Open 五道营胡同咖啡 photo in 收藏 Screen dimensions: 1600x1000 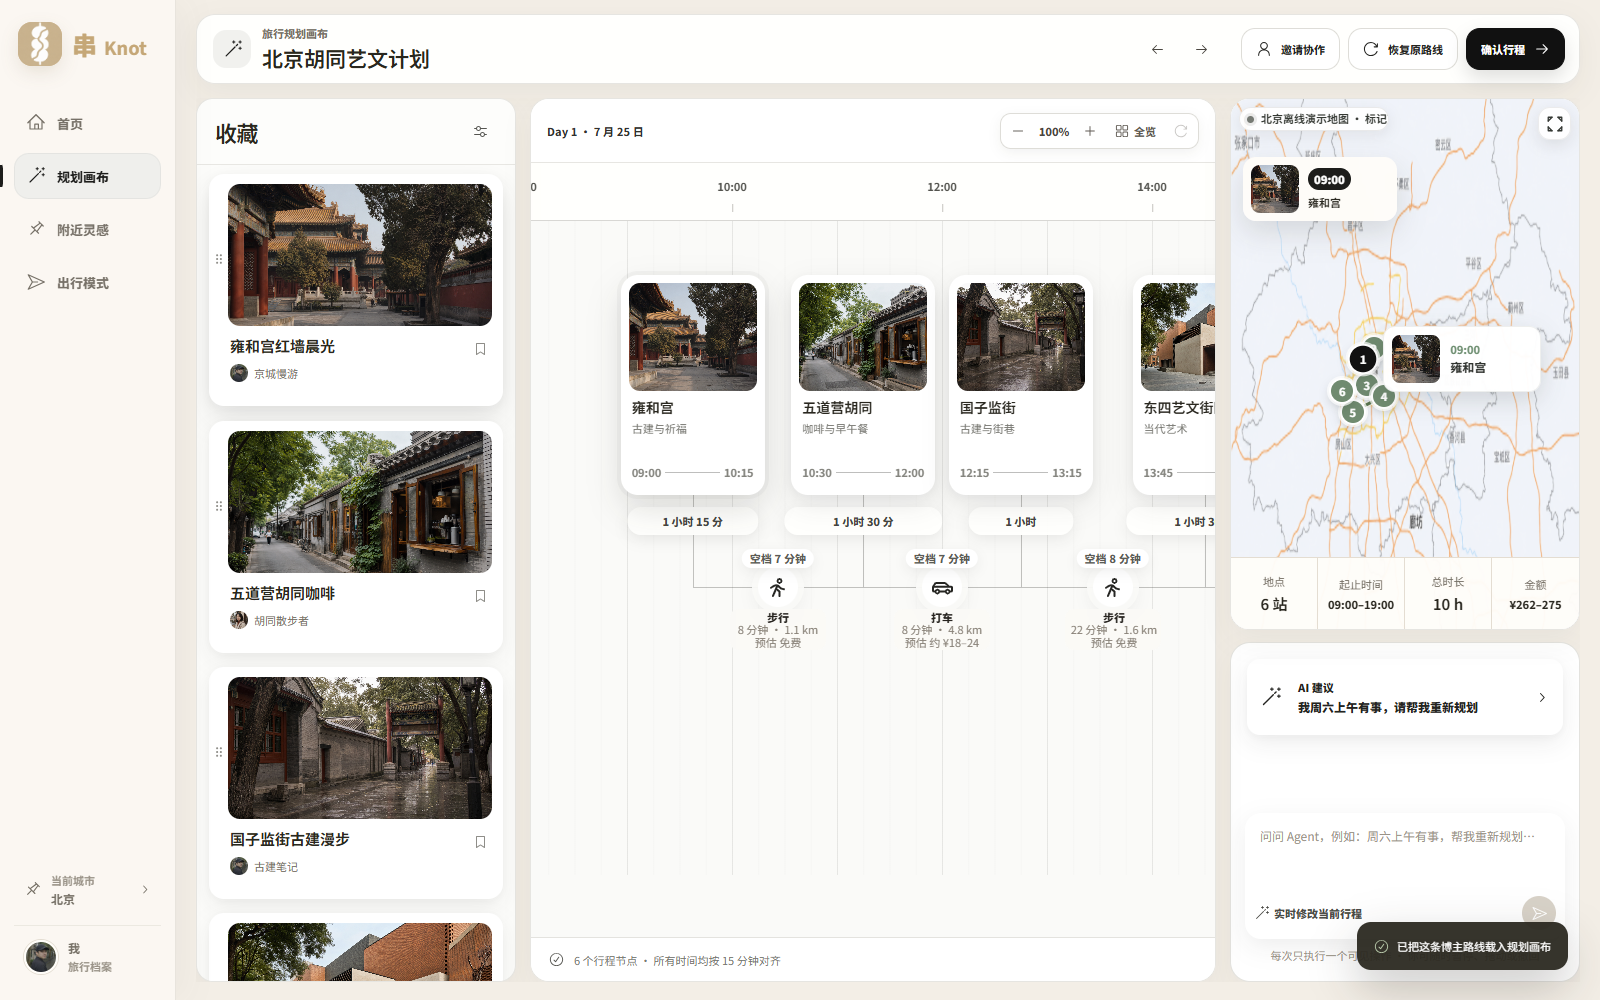pos(360,502)
